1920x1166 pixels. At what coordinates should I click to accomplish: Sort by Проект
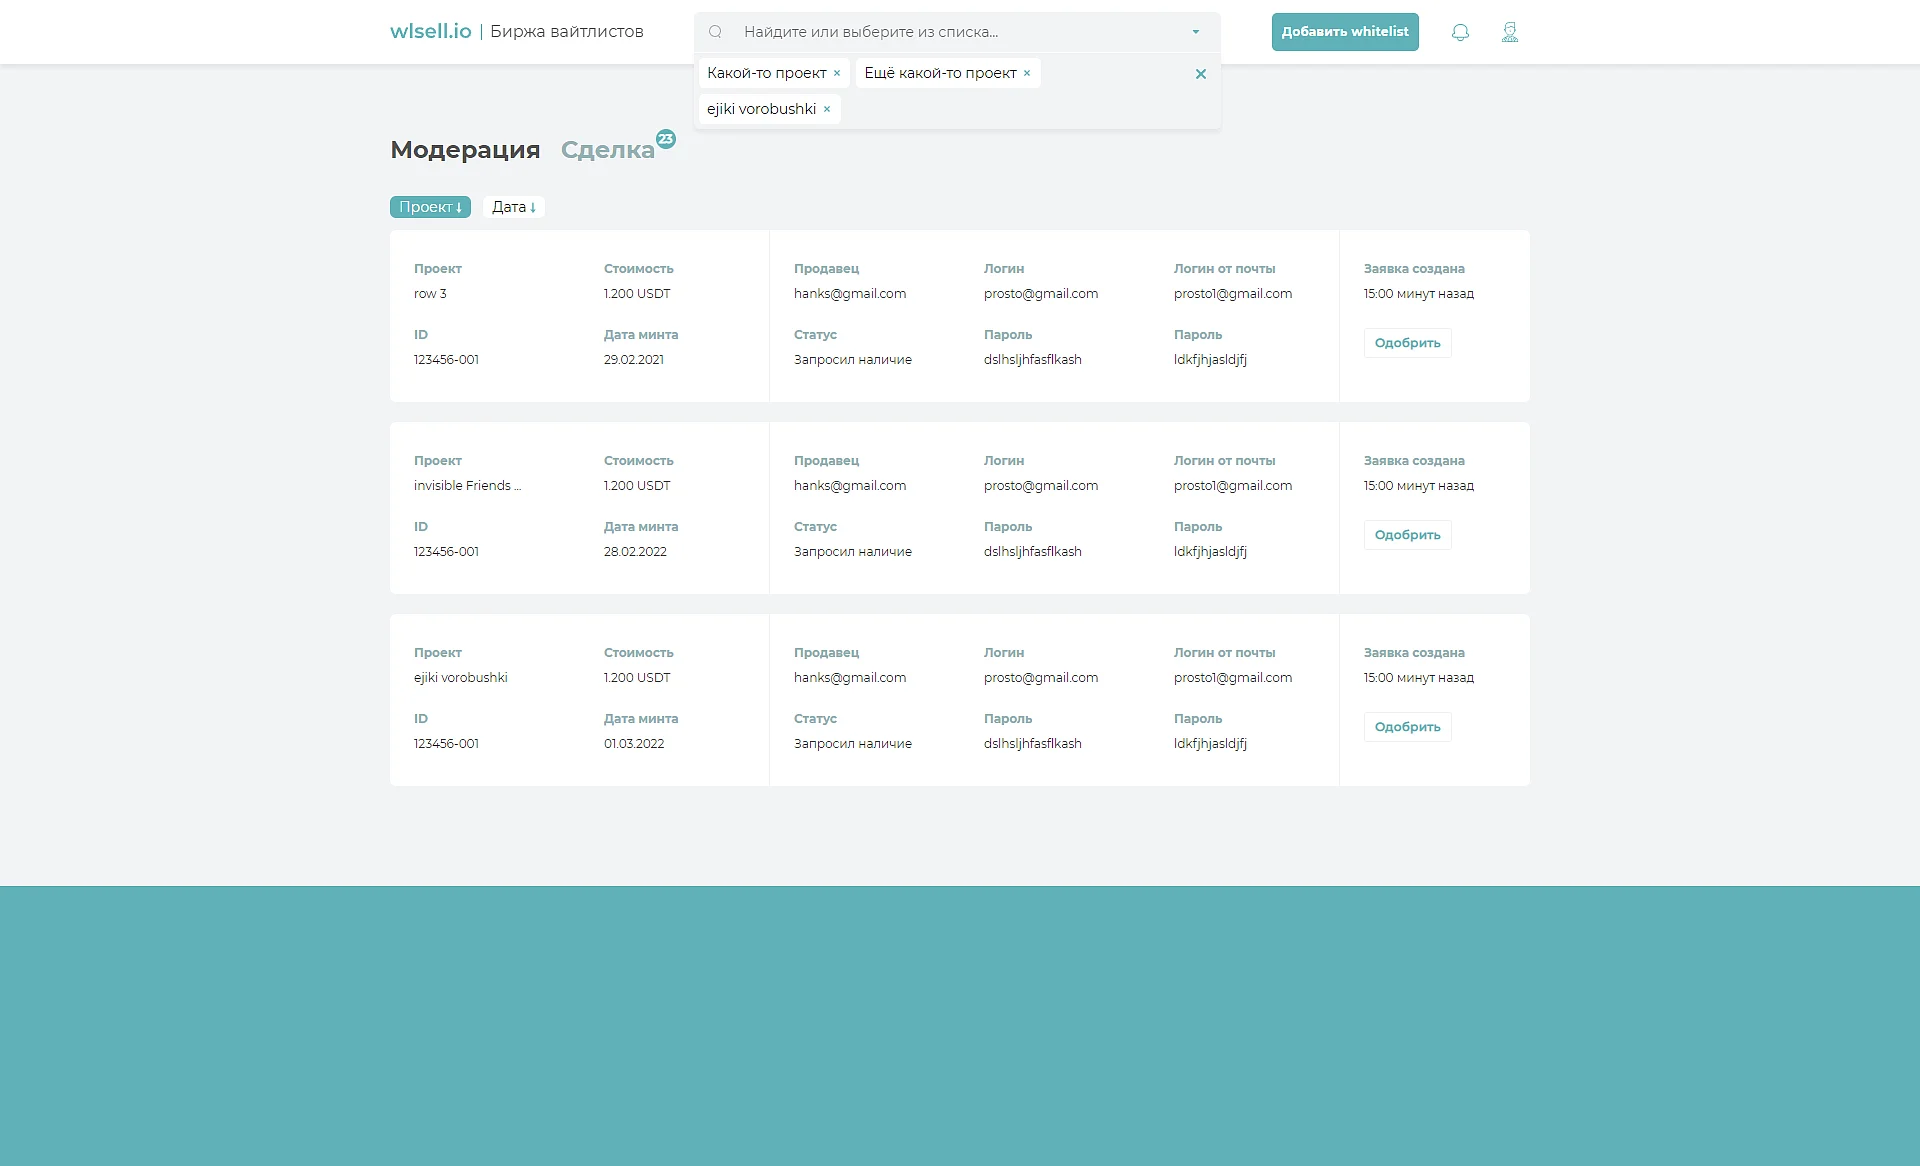tap(430, 207)
